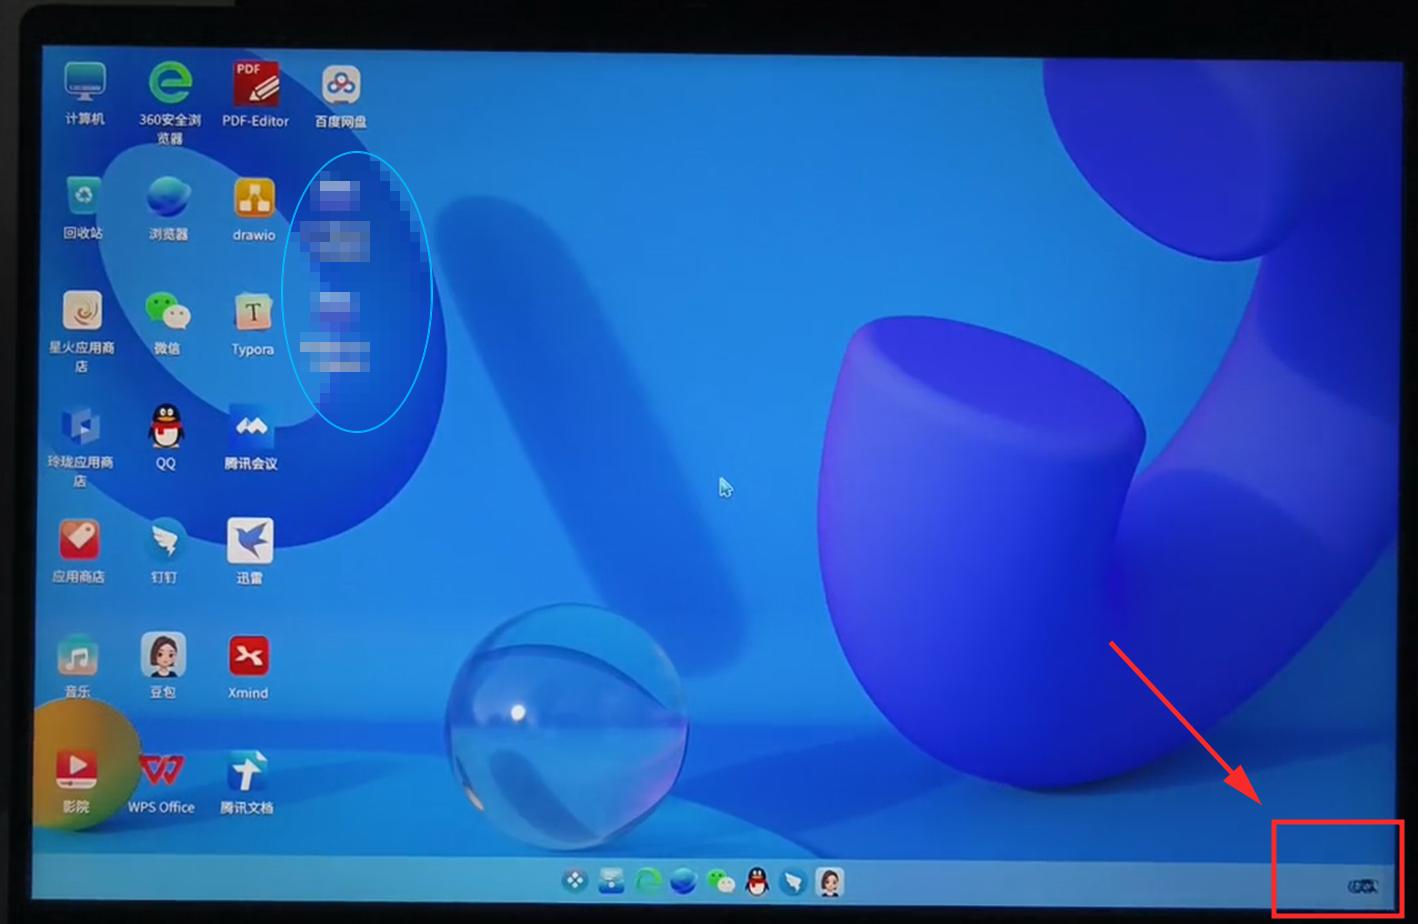Open the 影院 desktop icon
The width and height of the screenshot is (1418, 924).
76,770
